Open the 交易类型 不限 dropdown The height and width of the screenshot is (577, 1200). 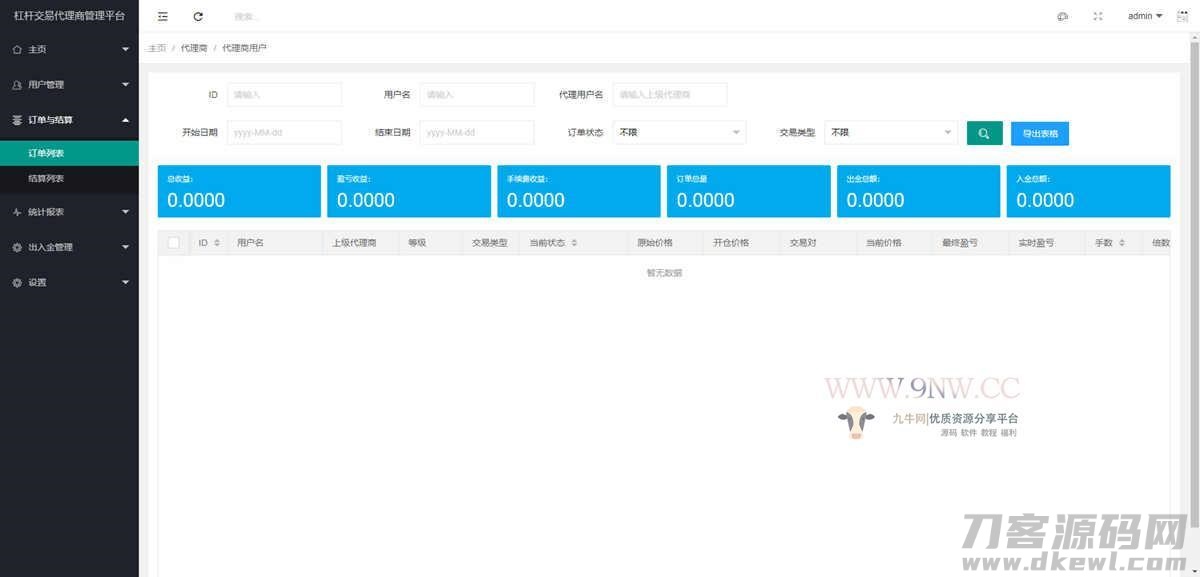890,132
